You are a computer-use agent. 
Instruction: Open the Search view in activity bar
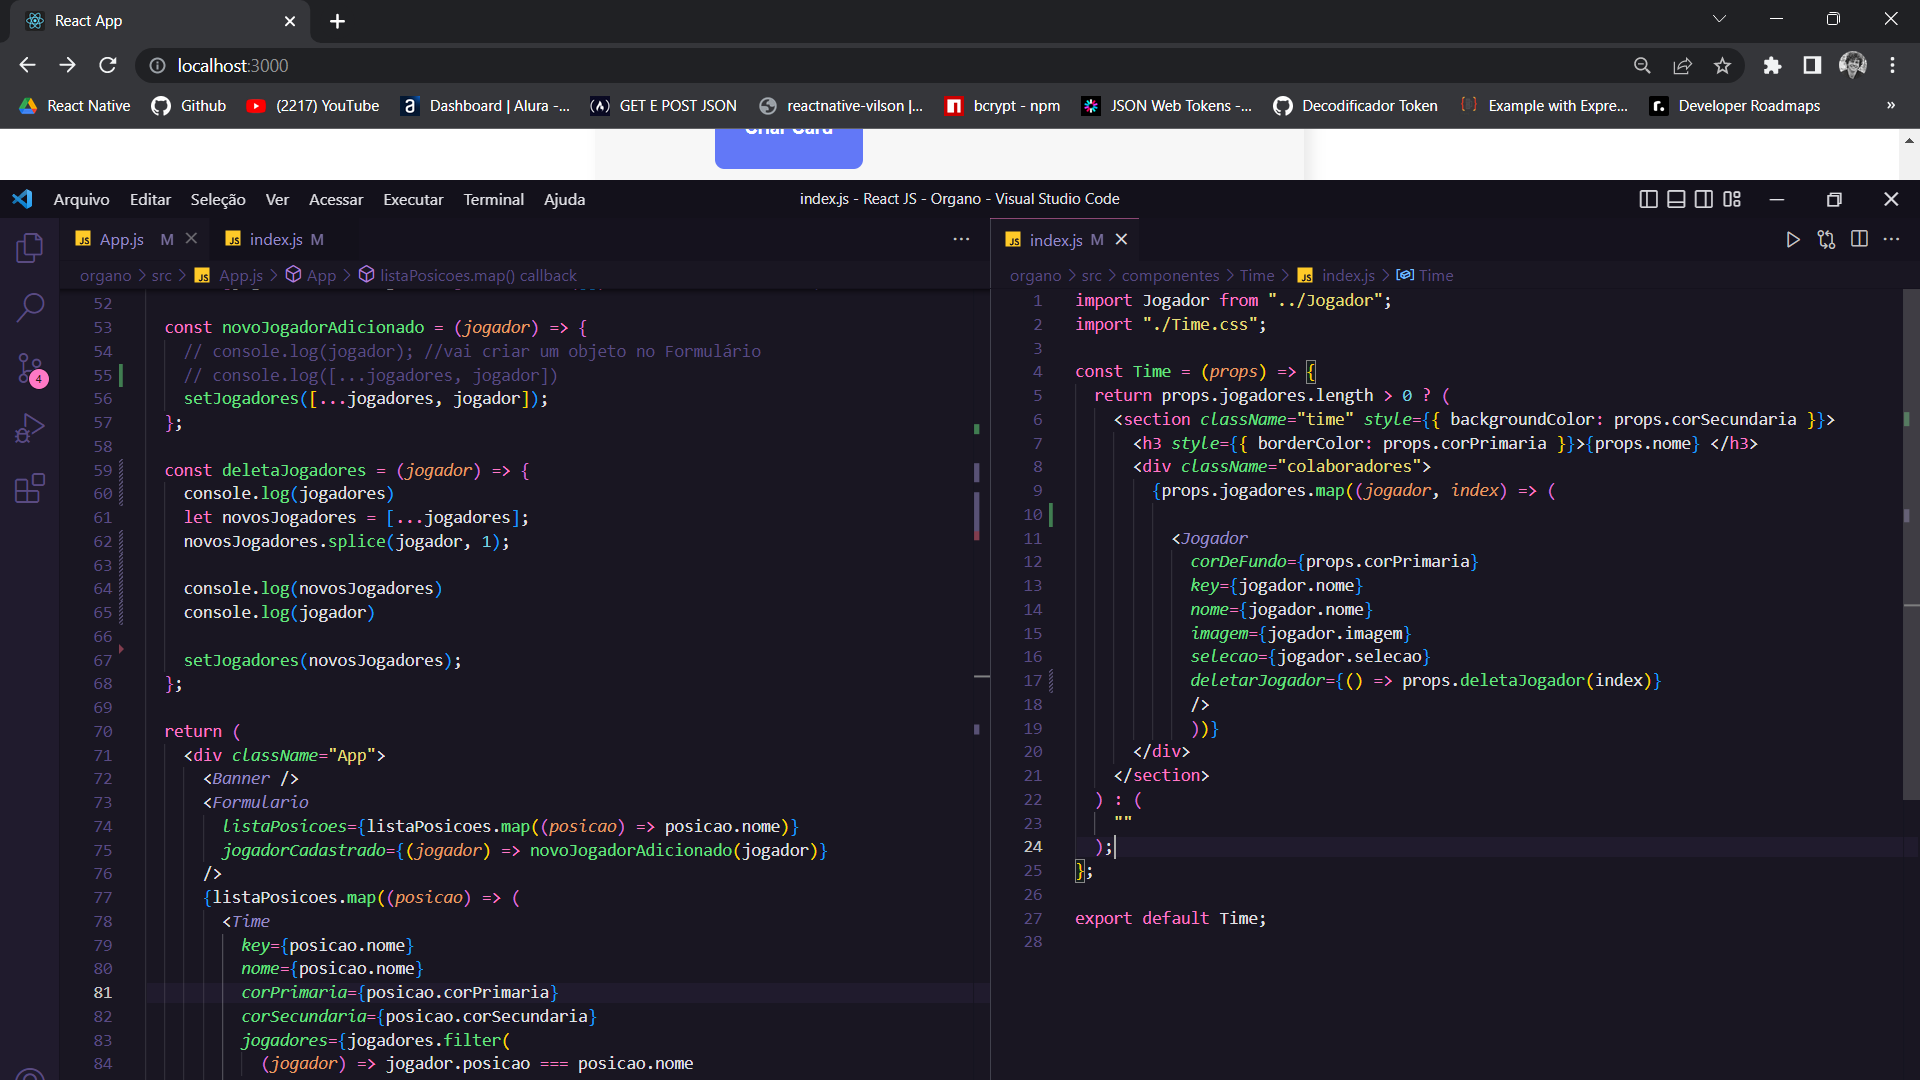tap(30, 308)
